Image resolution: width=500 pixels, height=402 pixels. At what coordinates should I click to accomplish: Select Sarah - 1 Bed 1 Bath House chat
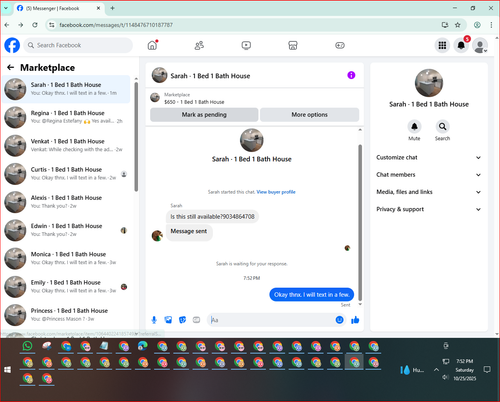[x=66, y=89]
